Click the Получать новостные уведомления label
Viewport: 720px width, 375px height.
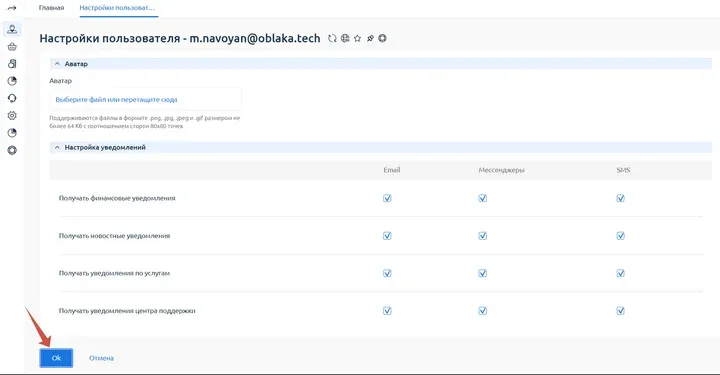[x=114, y=236]
